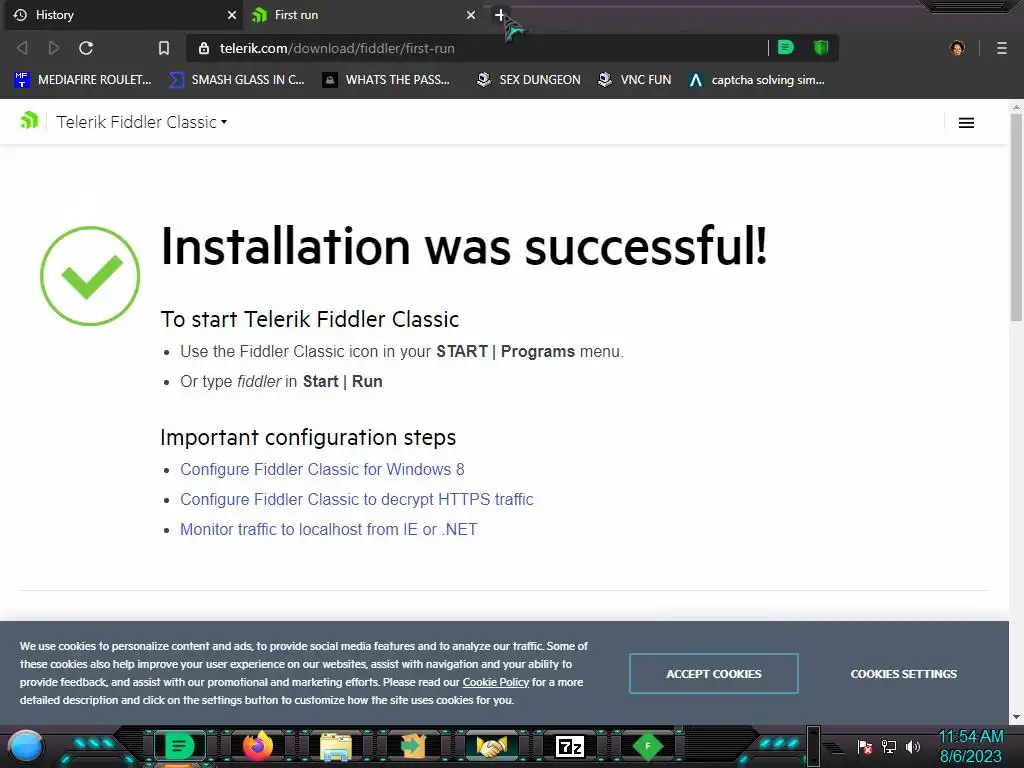Open volume speaker tray icon
Image resolution: width=1024 pixels, height=768 pixels.
click(x=913, y=746)
